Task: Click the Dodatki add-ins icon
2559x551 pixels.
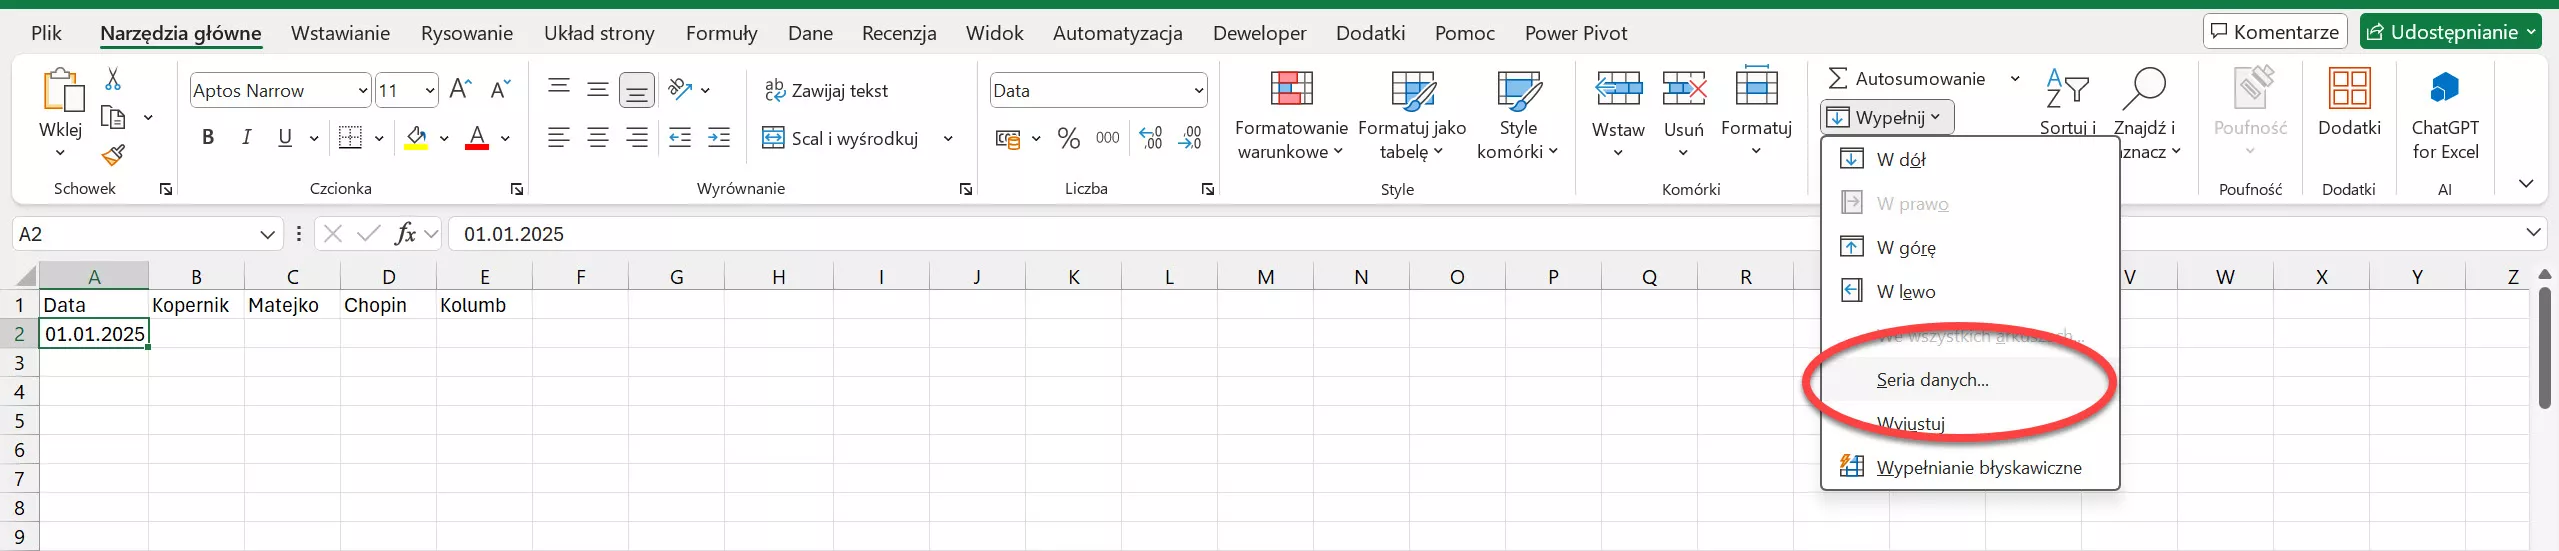Action: [x=2349, y=90]
